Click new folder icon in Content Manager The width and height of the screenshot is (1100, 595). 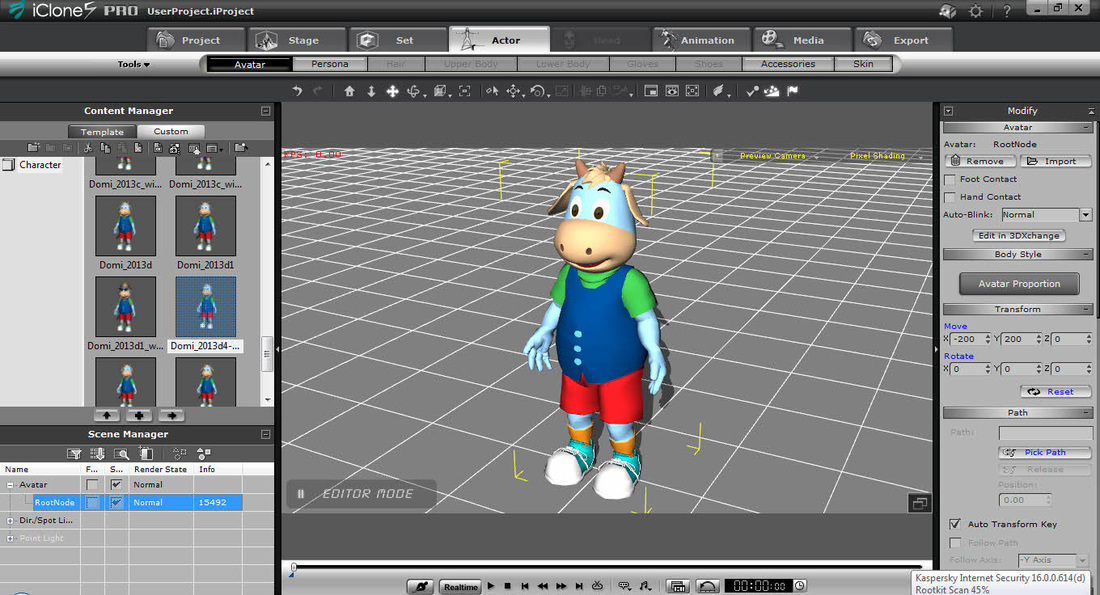(33, 148)
